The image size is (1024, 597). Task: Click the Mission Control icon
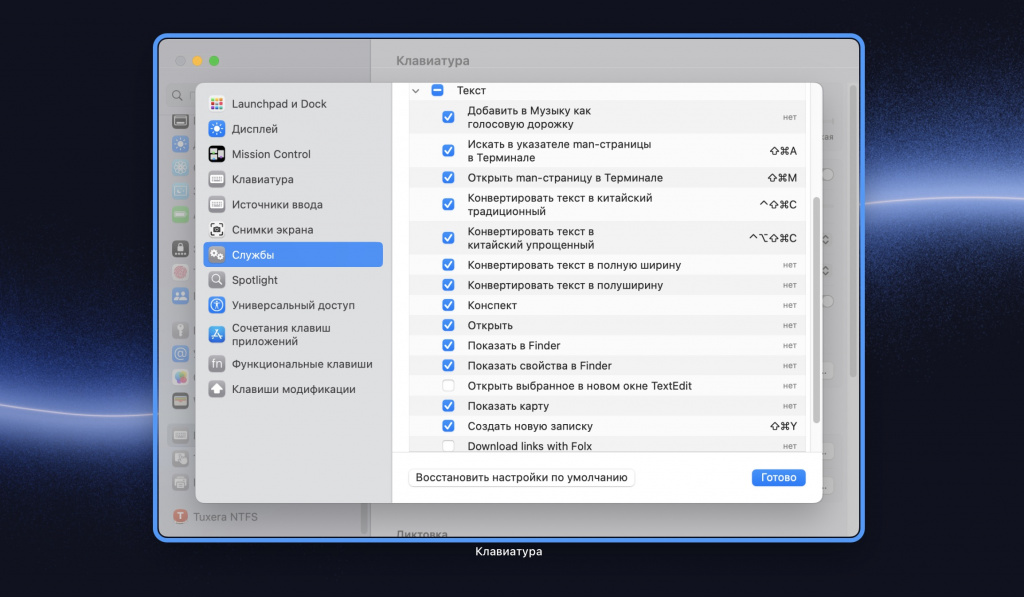[x=216, y=154]
